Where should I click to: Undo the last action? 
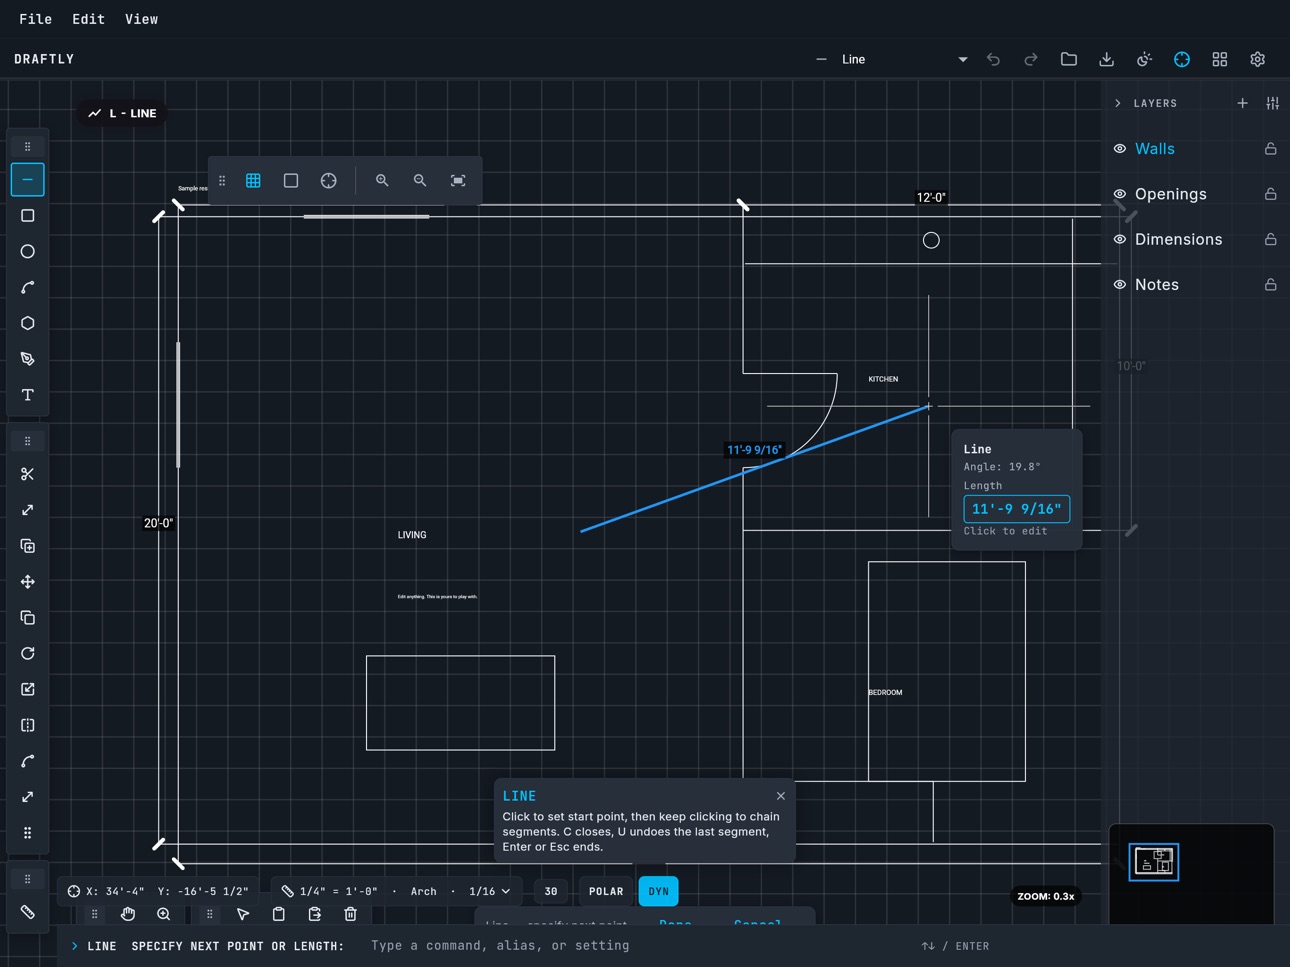pos(993,59)
